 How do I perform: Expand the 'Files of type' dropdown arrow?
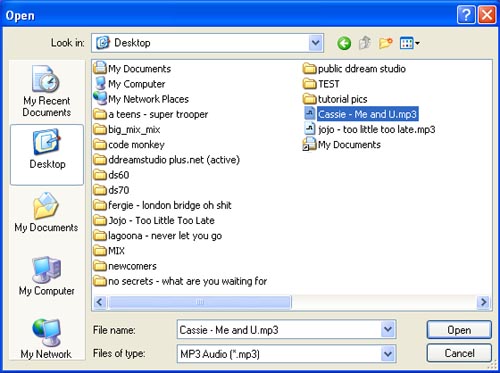point(388,354)
